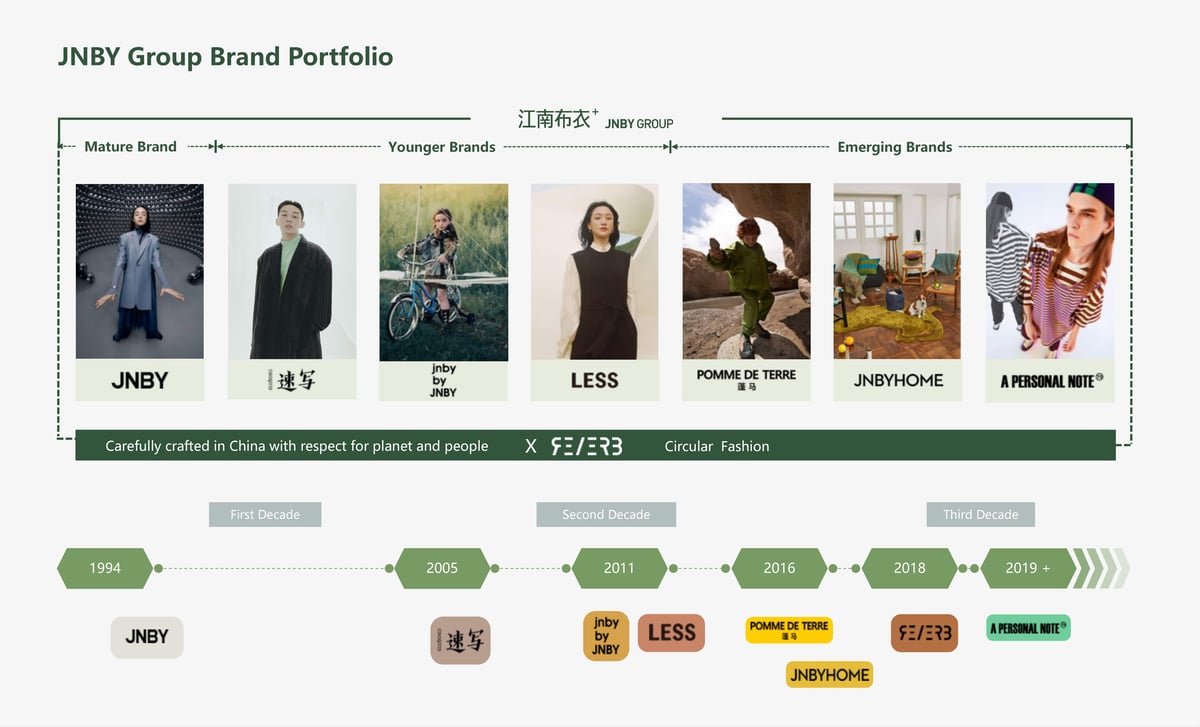This screenshot has width=1200, height=727.
Task: Click the brown REVERB badge below 2018
Action: [x=924, y=633]
